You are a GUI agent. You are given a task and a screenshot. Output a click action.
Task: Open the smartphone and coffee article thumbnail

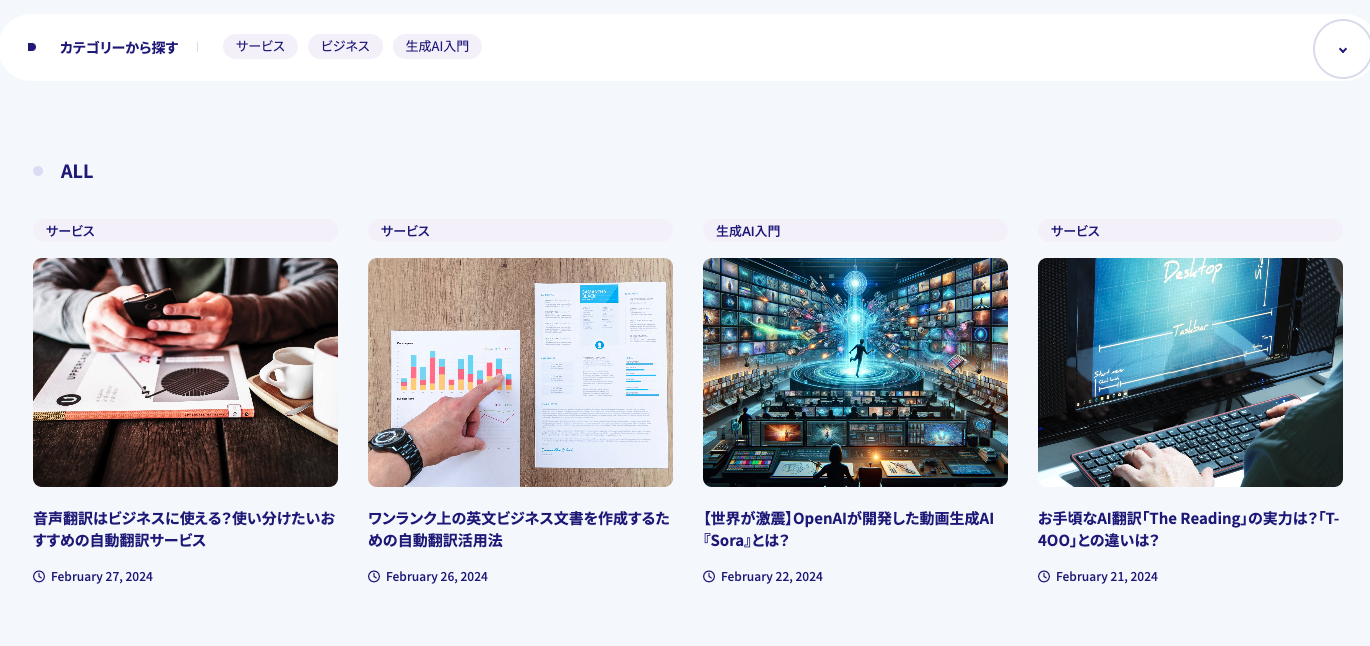coord(185,372)
